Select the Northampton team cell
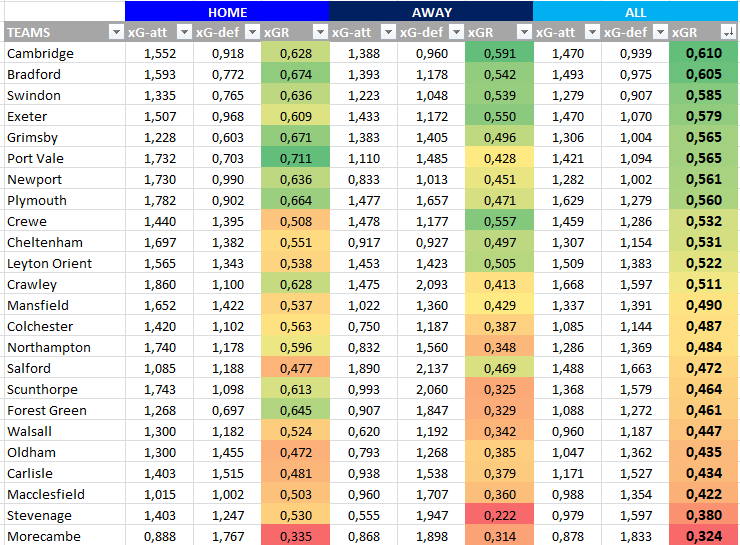 pyautogui.click(x=64, y=347)
